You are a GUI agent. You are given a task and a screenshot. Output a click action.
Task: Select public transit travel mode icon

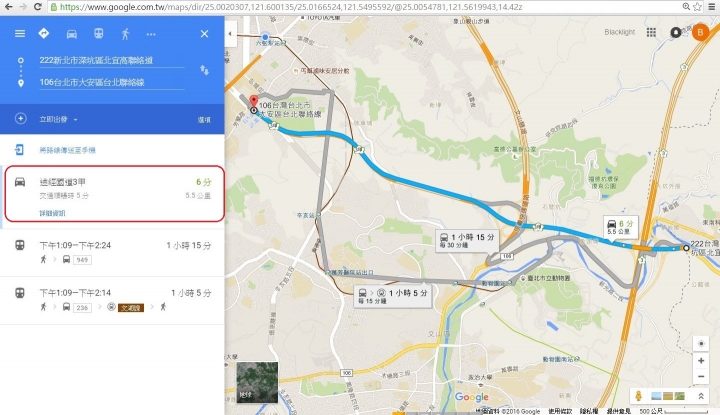pyautogui.click(x=99, y=34)
